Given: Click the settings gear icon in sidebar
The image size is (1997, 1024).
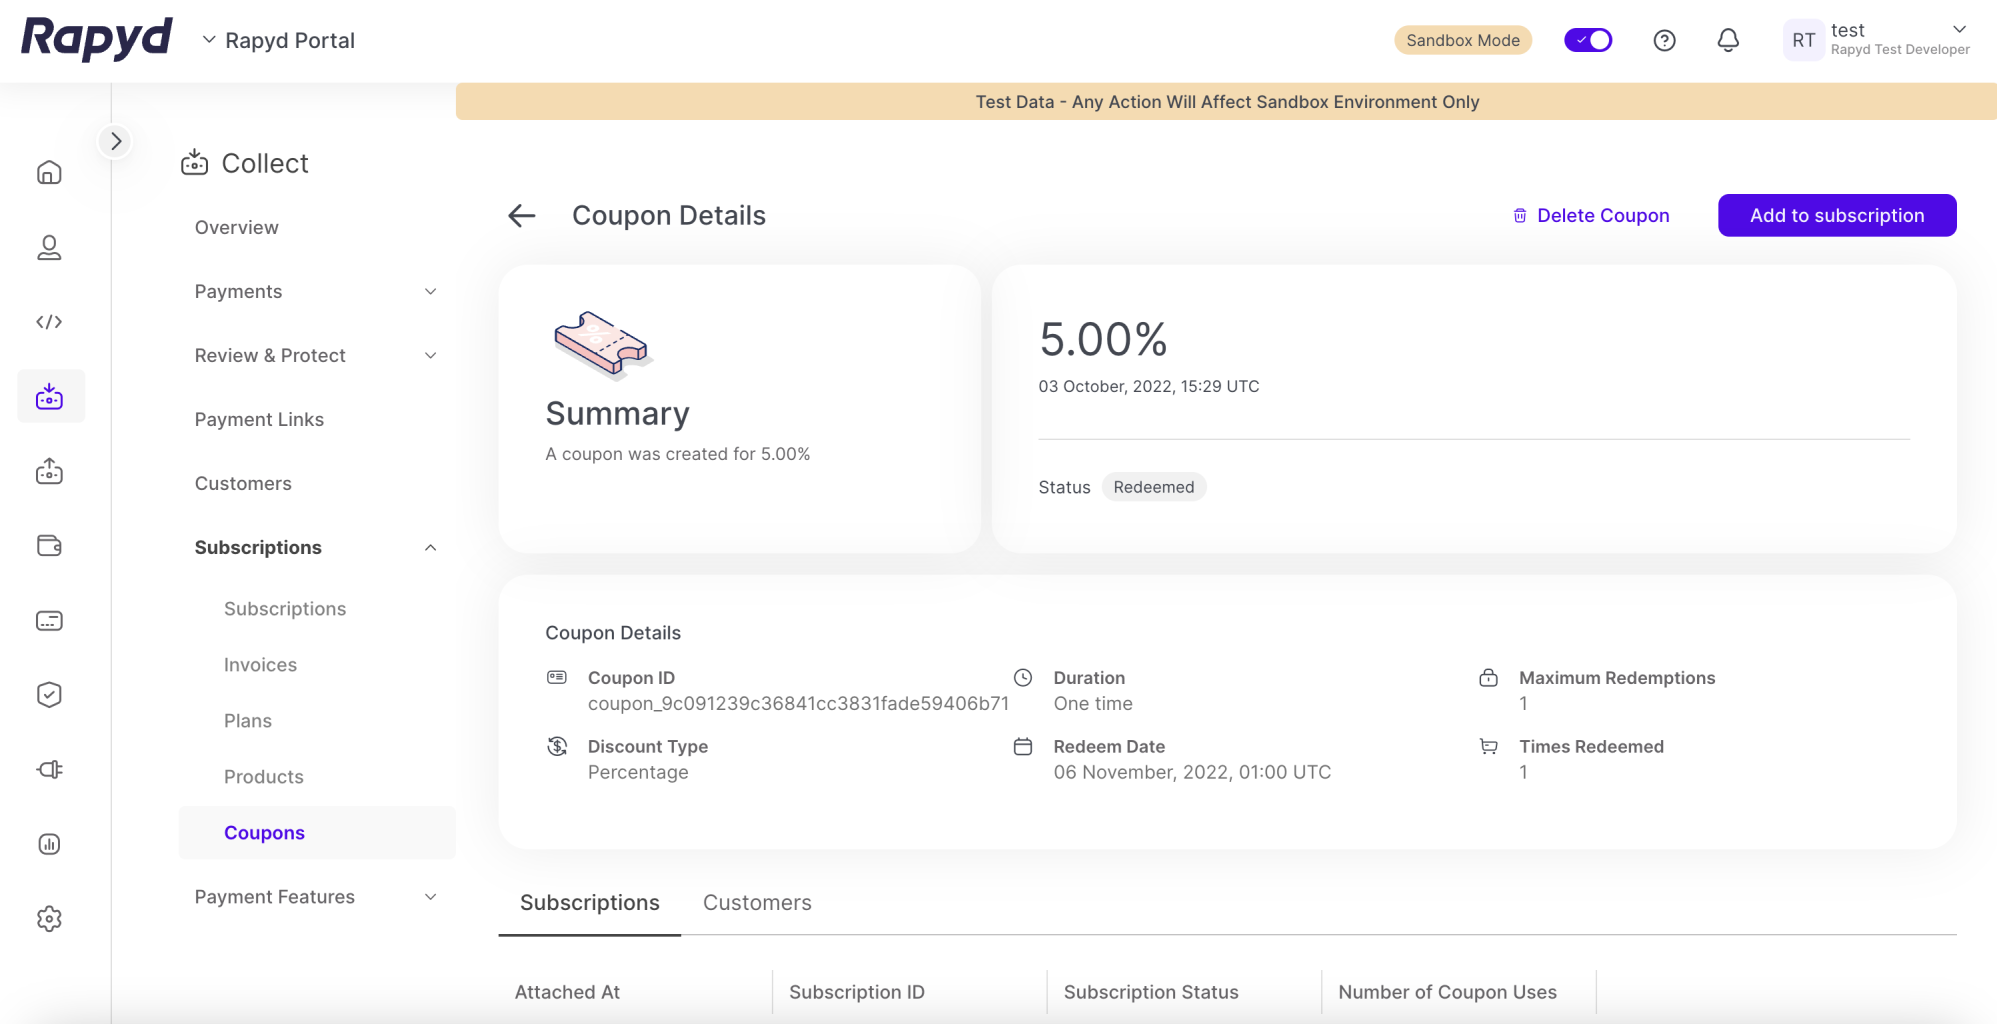Looking at the screenshot, I should click(49, 918).
